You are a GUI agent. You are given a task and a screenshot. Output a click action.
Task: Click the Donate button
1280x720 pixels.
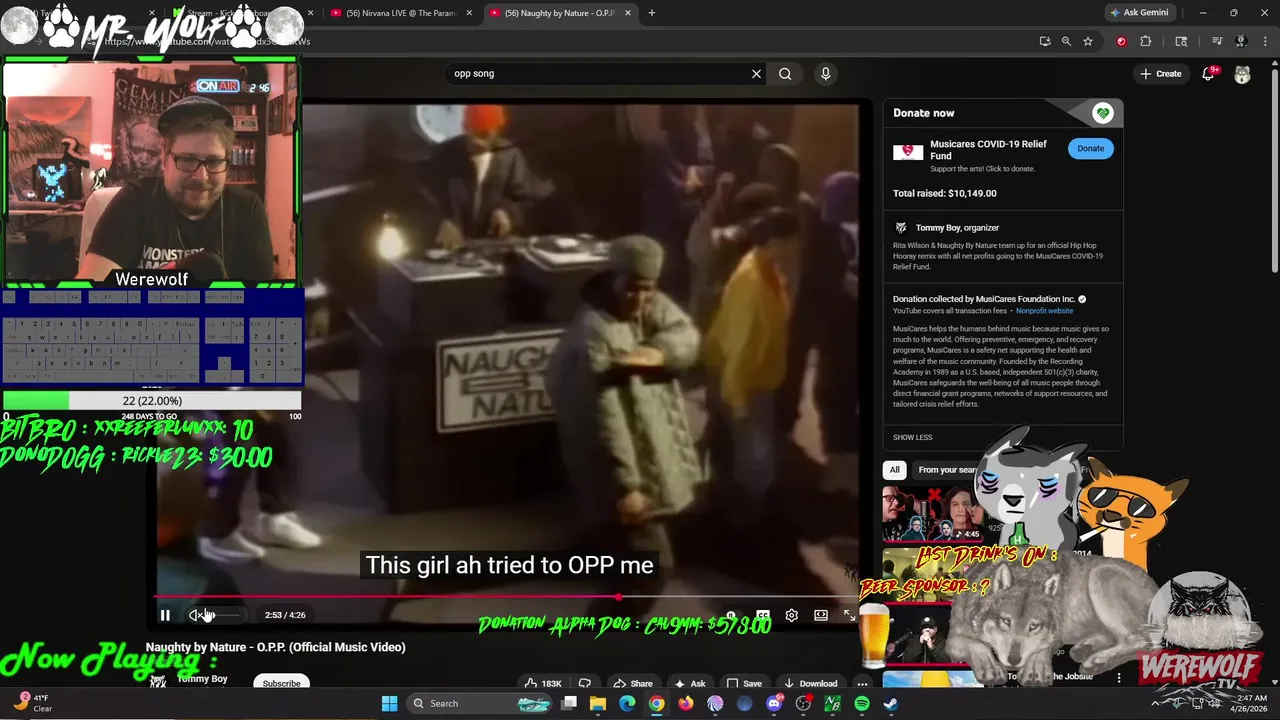pos(1090,148)
